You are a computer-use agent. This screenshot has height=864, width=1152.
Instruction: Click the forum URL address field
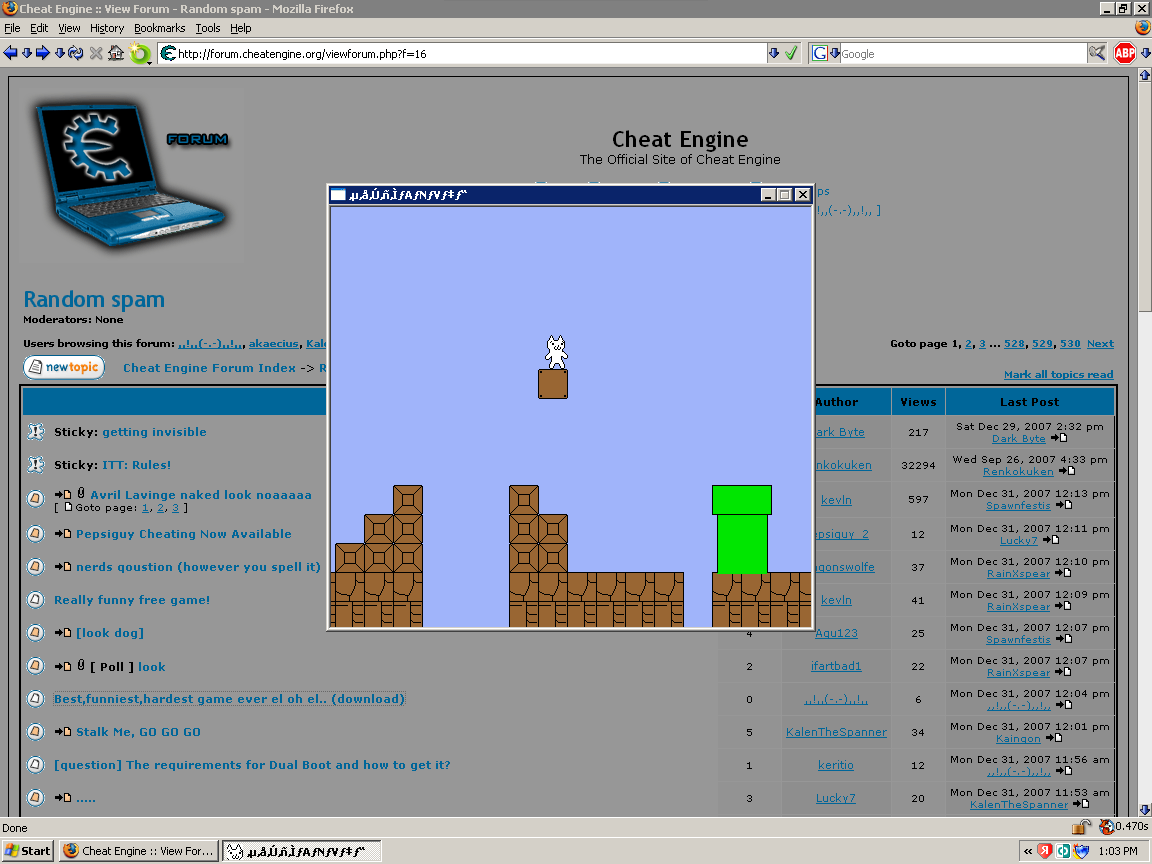coord(470,54)
